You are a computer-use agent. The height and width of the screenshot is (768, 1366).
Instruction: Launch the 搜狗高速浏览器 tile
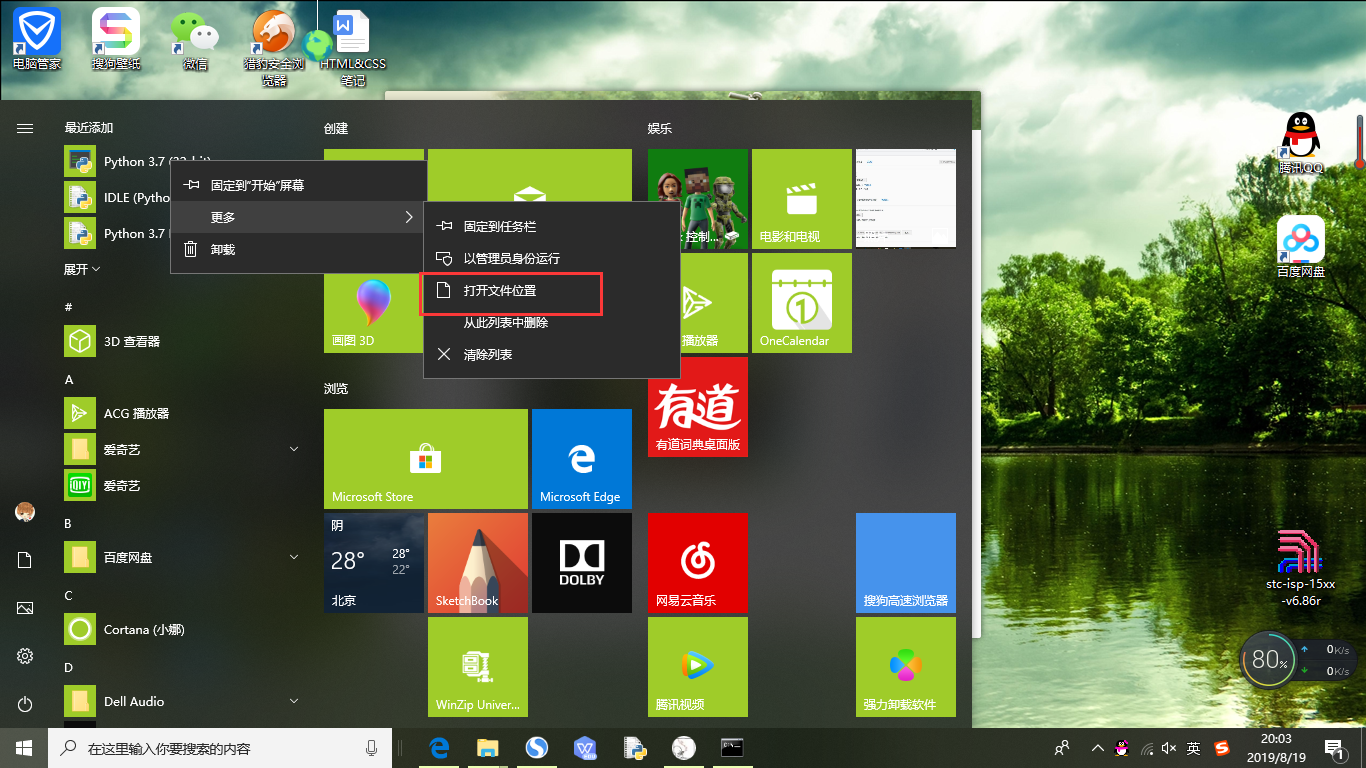(x=906, y=563)
